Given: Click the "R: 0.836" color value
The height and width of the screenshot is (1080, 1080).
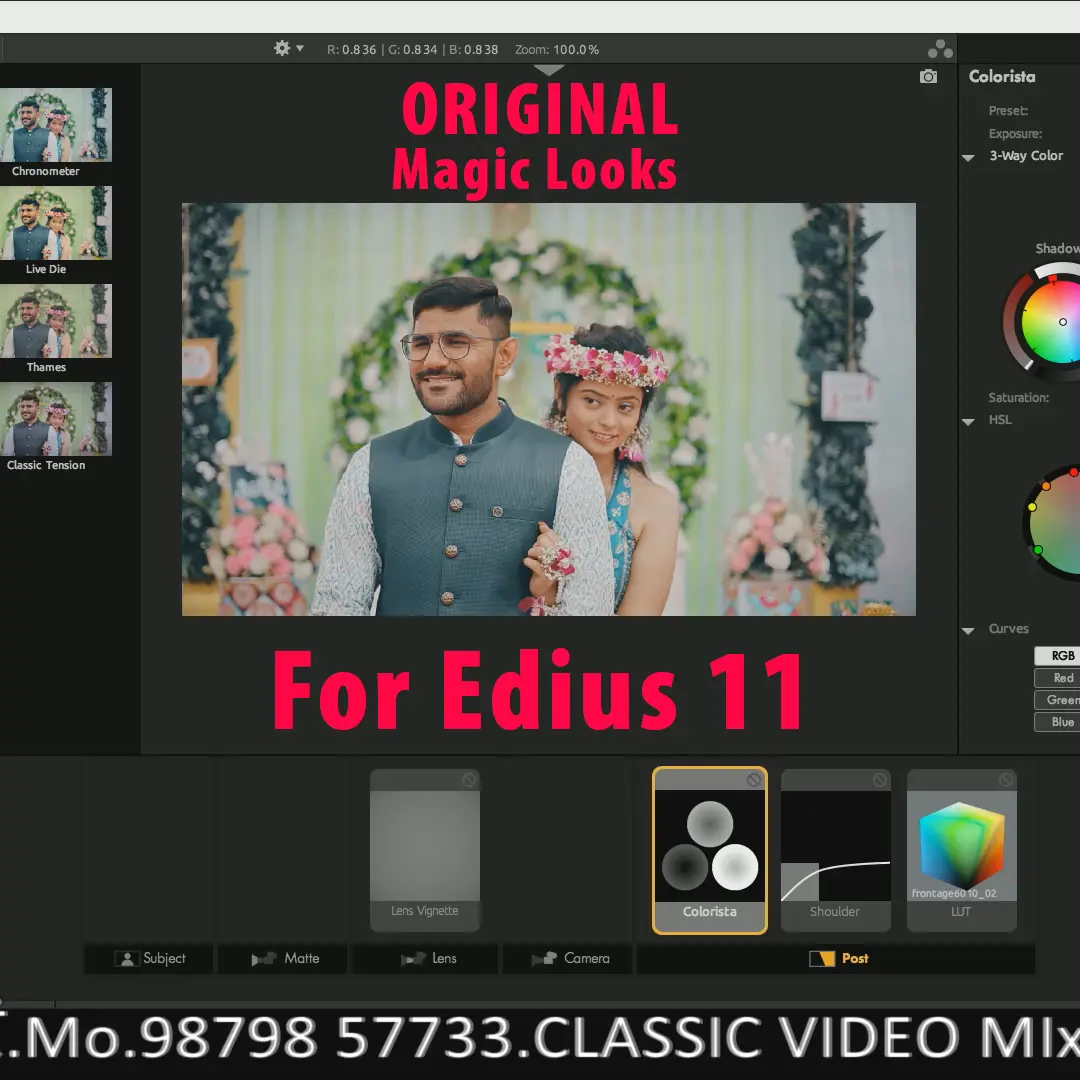Looking at the screenshot, I should point(351,50).
